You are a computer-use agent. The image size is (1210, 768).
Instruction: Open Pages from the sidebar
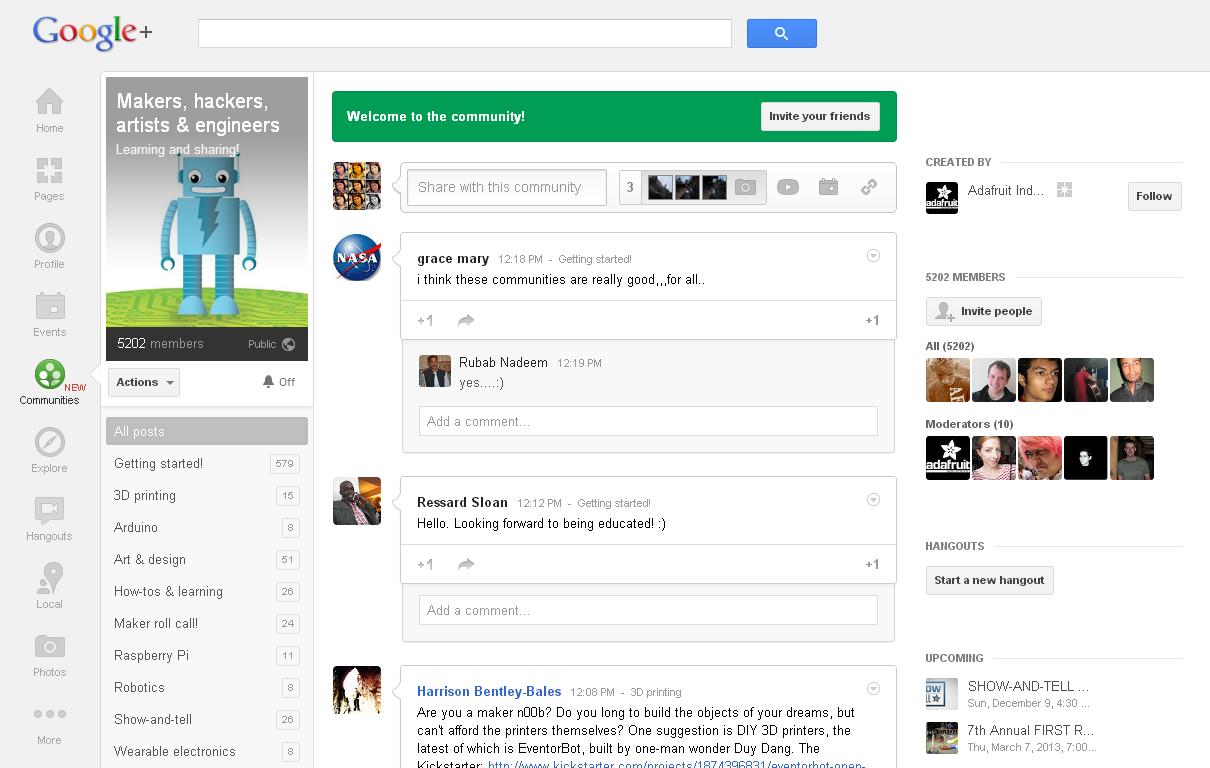(49, 178)
